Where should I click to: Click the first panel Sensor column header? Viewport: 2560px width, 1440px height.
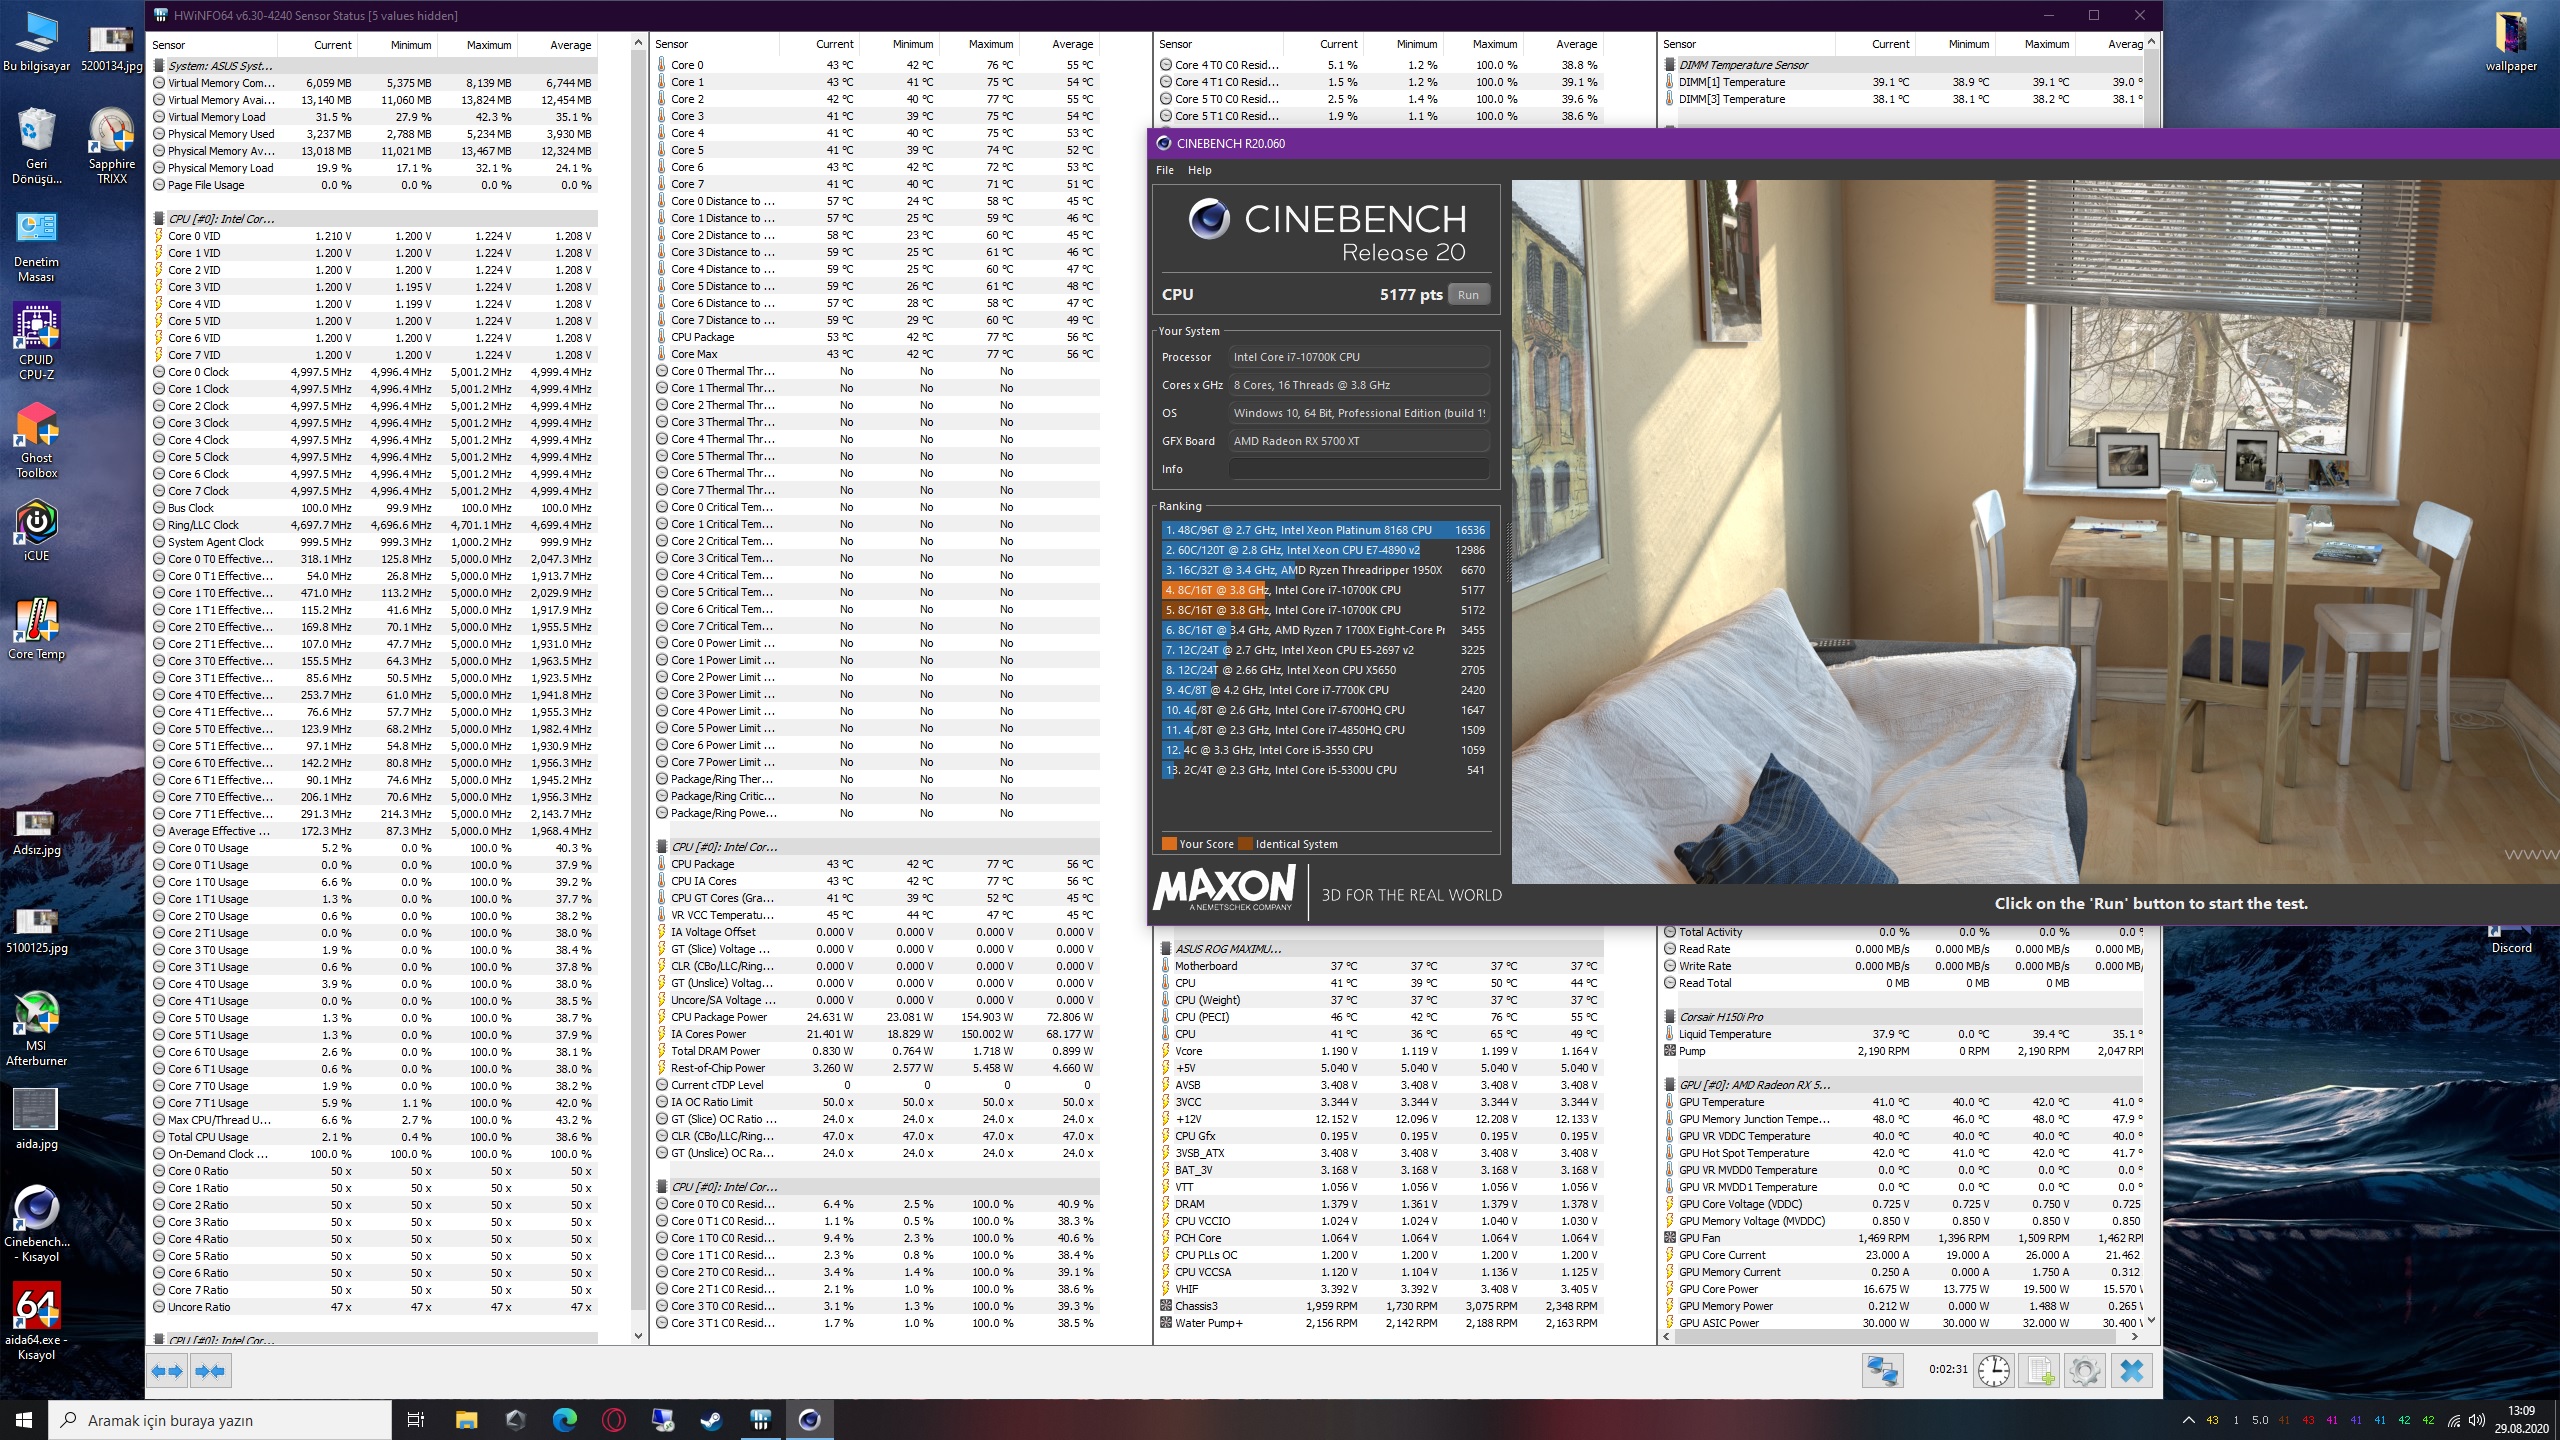pyautogui.click(x=213, y=45)
